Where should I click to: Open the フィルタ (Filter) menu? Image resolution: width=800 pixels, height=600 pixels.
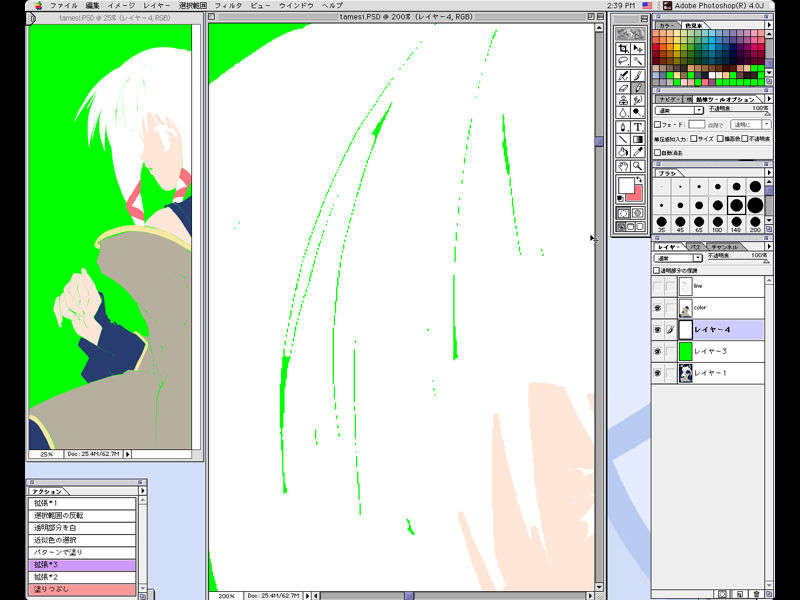[x=228, y=5]
